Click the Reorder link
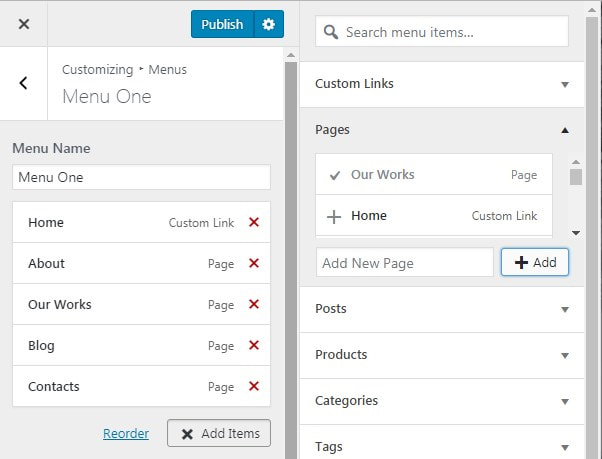The image size is (602, 459). tap(126, 433)
